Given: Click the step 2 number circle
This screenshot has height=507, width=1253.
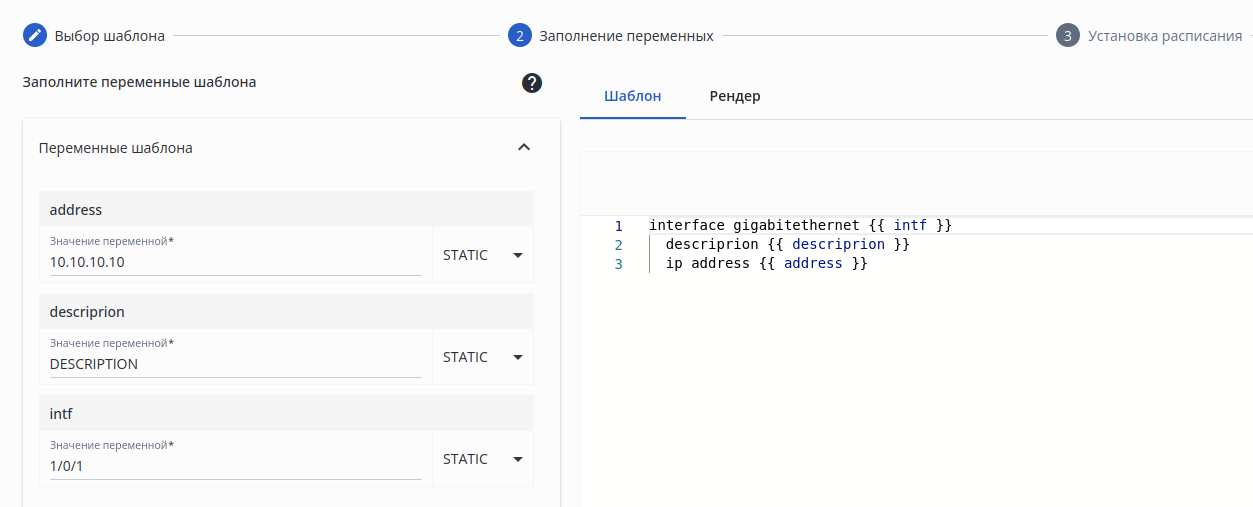Looking at the screenshot, I should point(519,36).
